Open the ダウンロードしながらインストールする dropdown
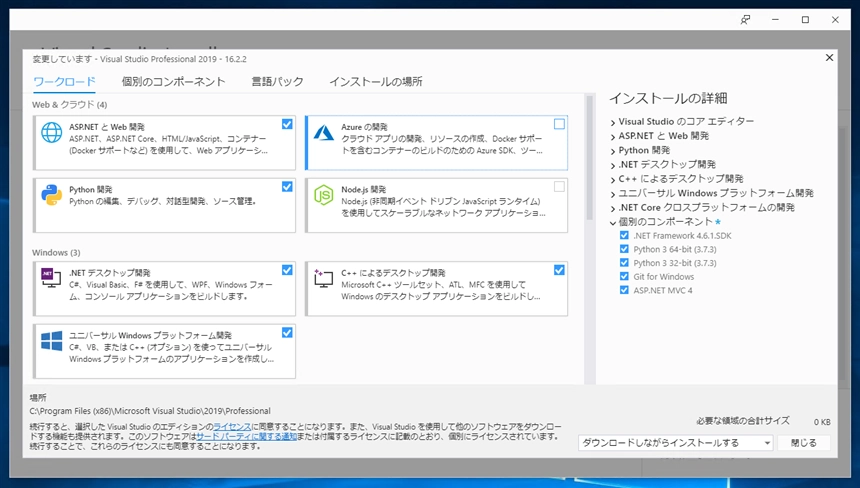This screenshot has height=488, width=860. [x=676, y=442]
